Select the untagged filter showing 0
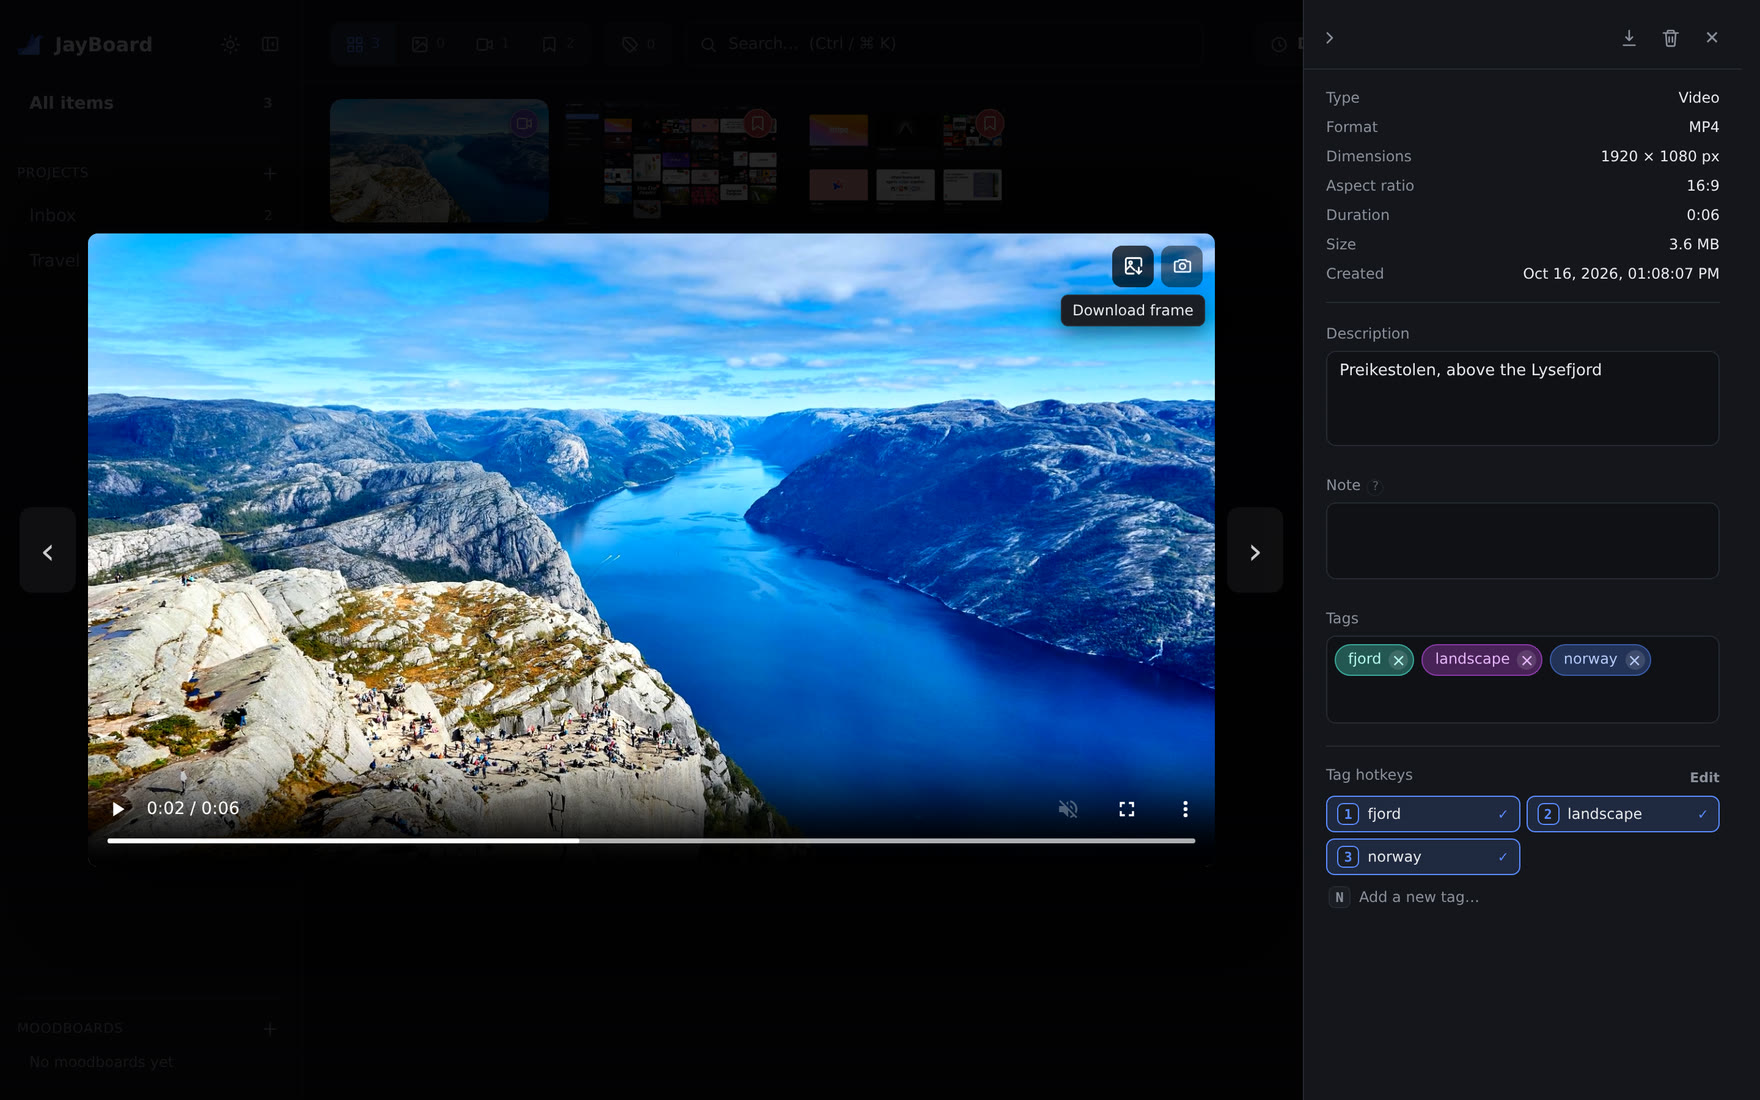 tap(638, 44)
